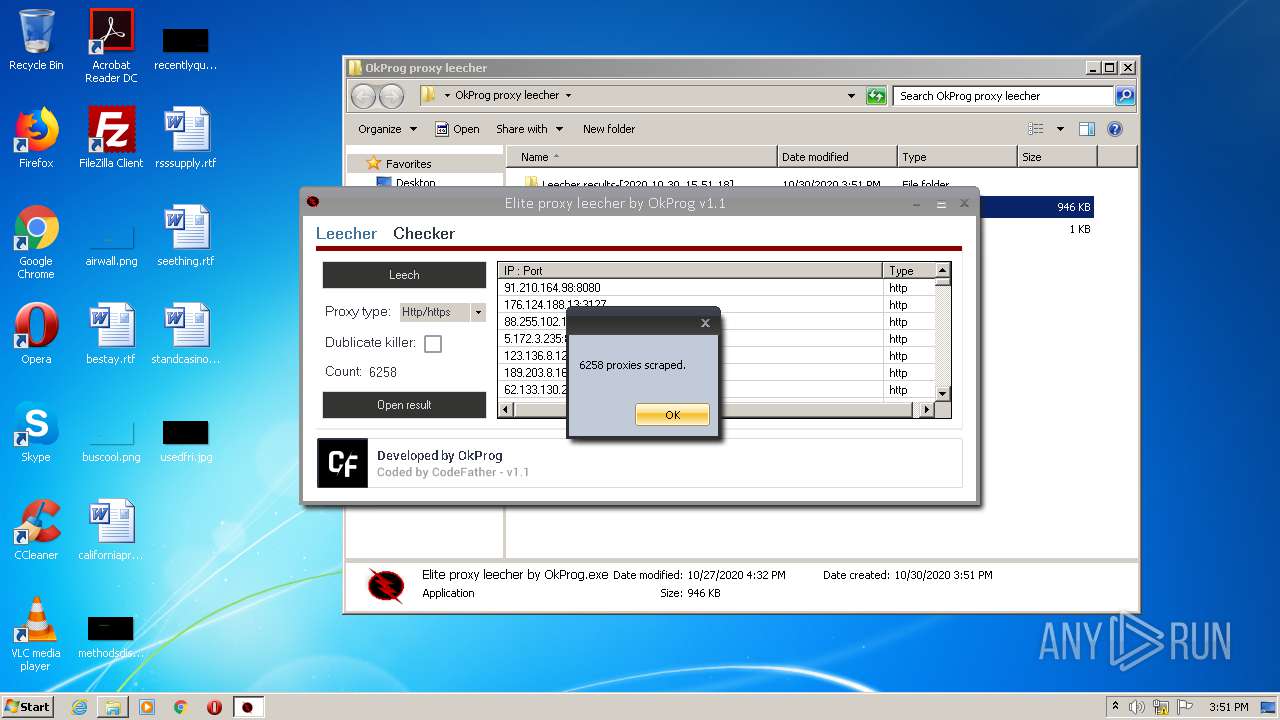Screen dimensions: 1280x720
Task: Refresh the Explorer folder view
Action: (876, 96)
